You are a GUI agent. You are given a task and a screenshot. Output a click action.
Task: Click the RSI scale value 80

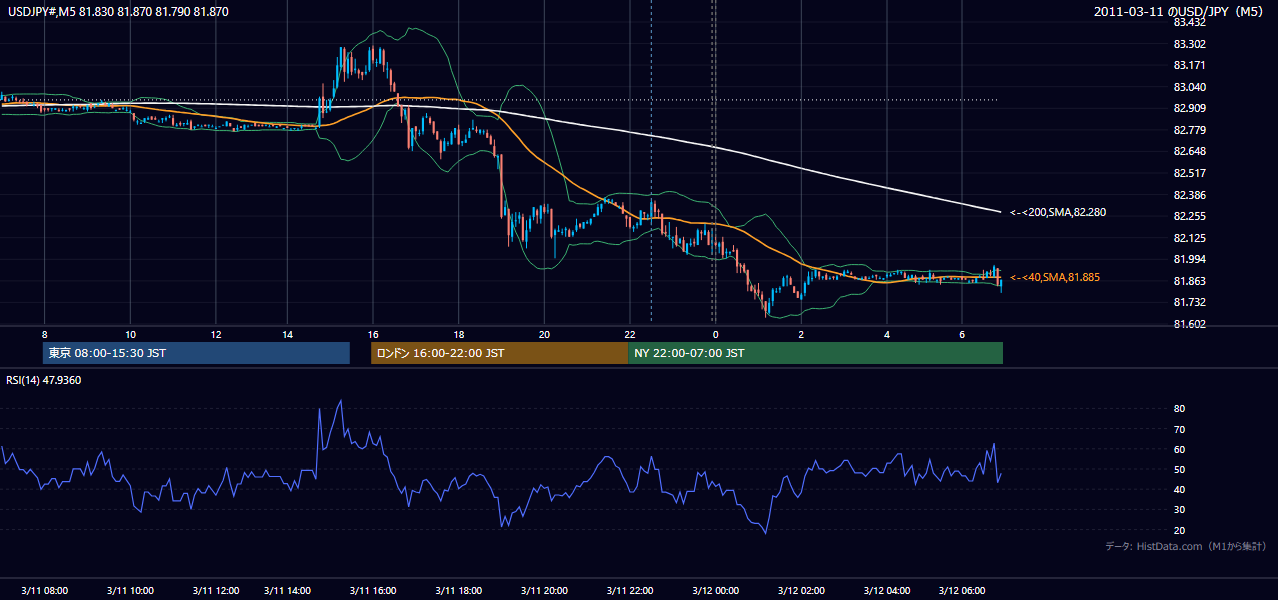(x=1179, y=409)
